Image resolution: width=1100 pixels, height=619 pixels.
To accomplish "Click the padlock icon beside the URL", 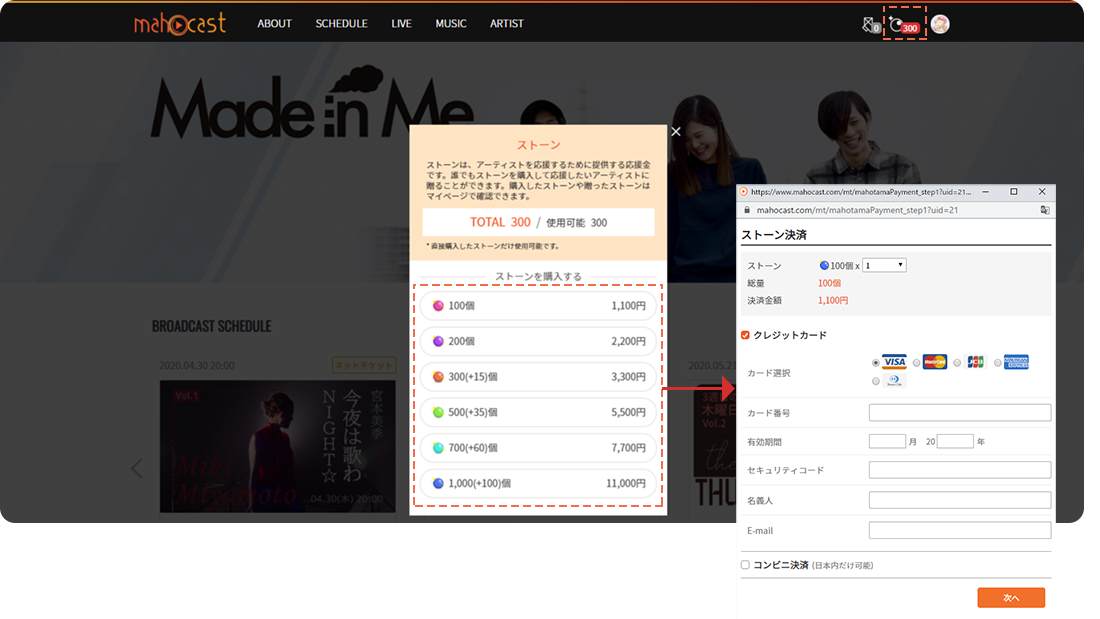I will tap(747, 210).
